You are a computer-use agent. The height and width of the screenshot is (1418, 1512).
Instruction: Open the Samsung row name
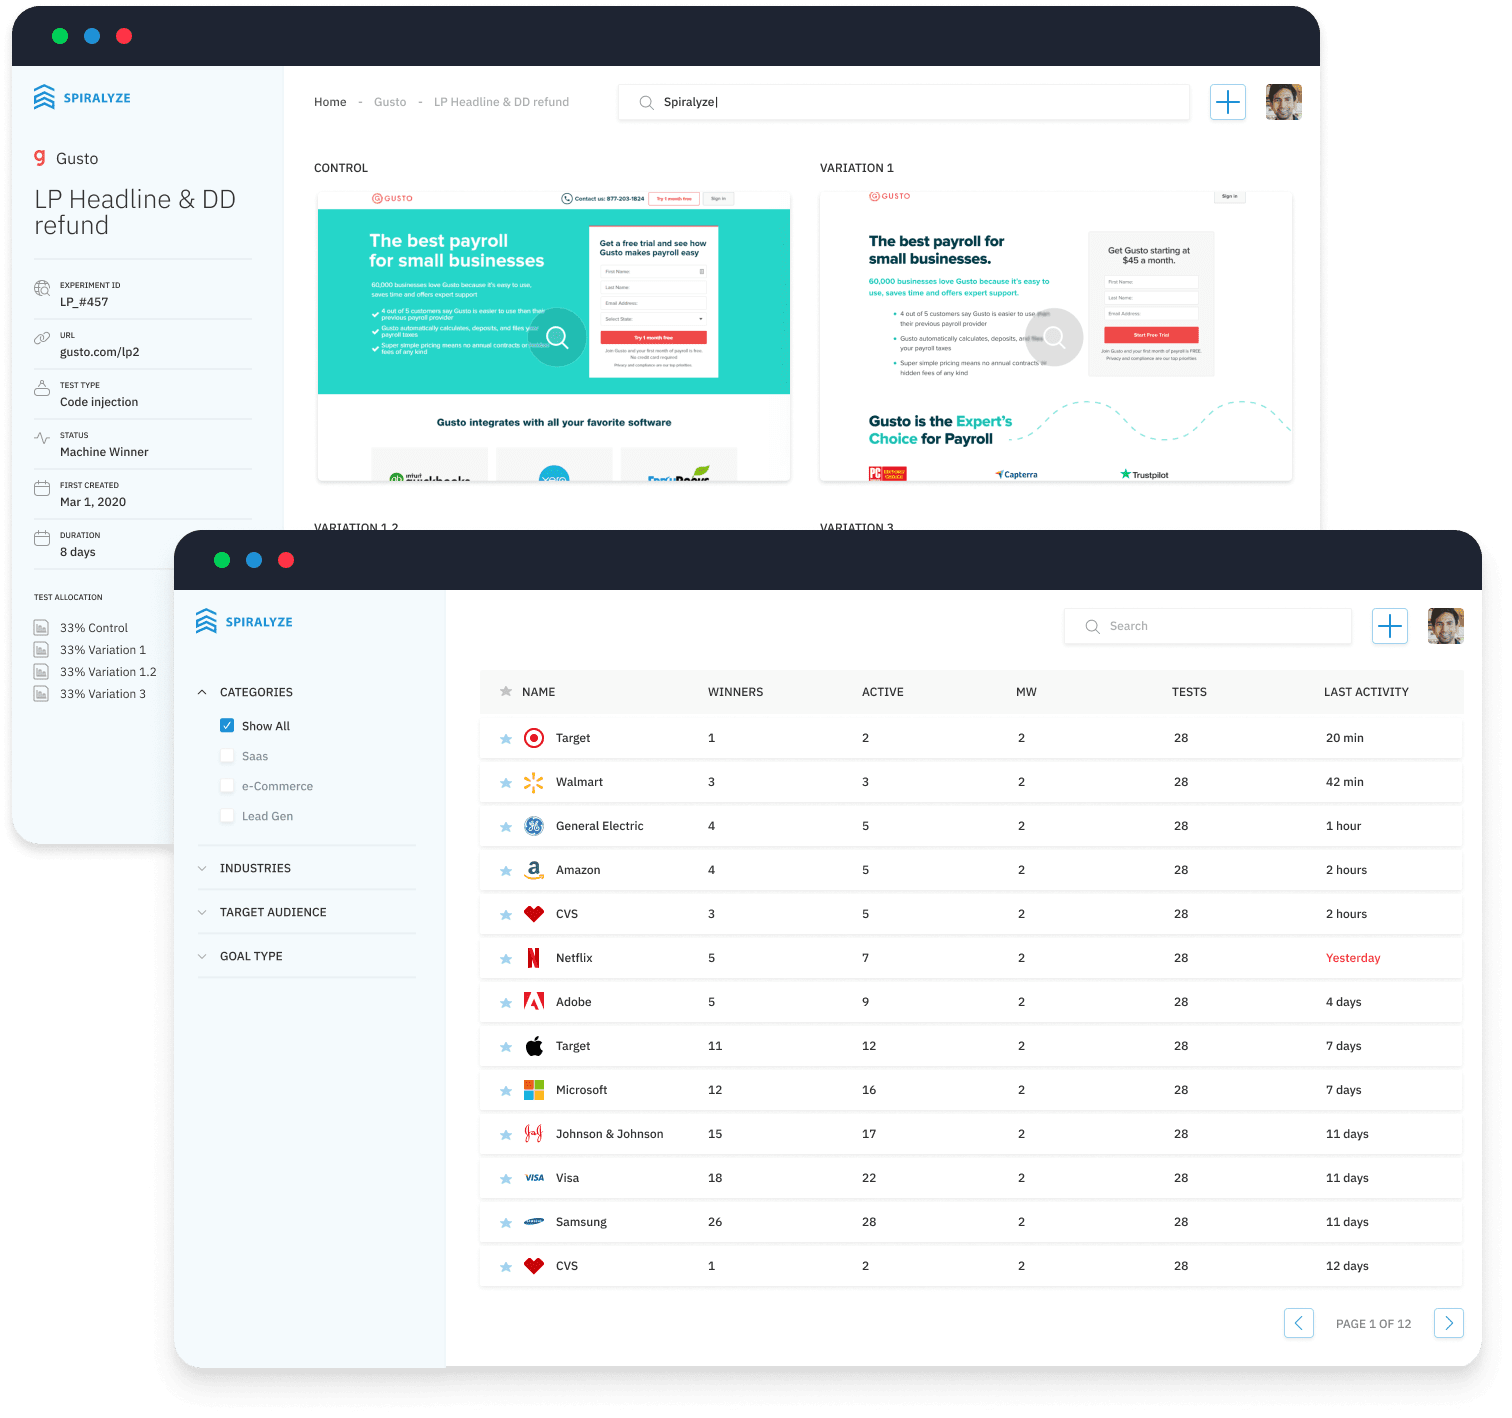click(x=581, y=1222)
